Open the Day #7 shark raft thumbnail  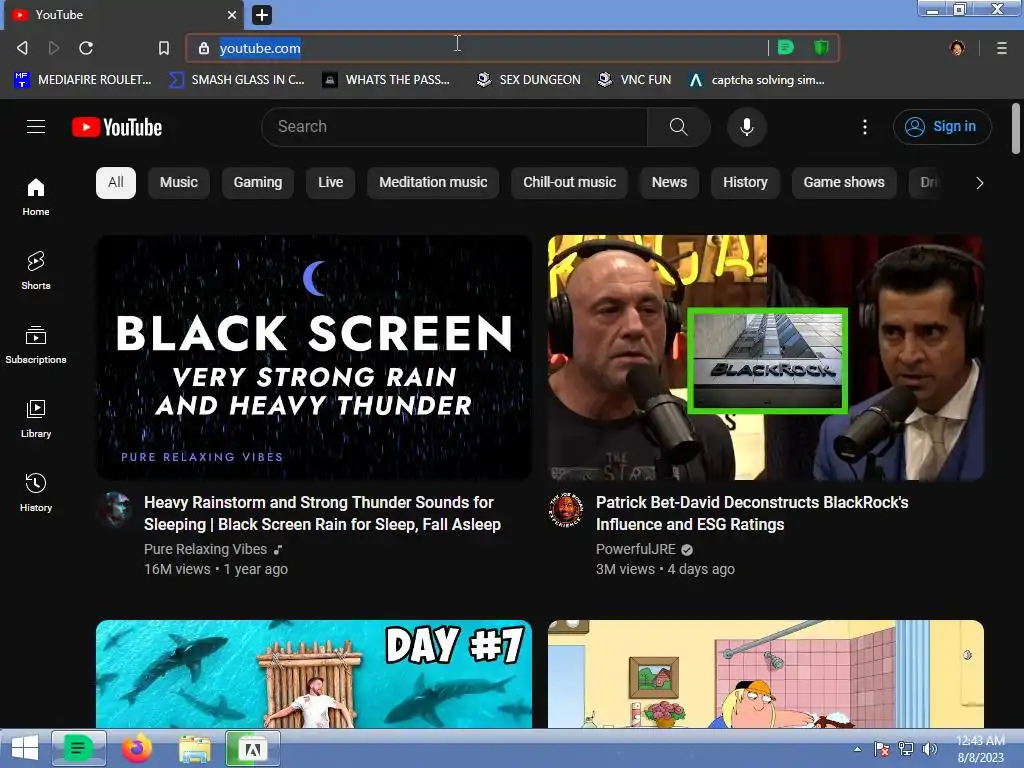coord(314,674)
